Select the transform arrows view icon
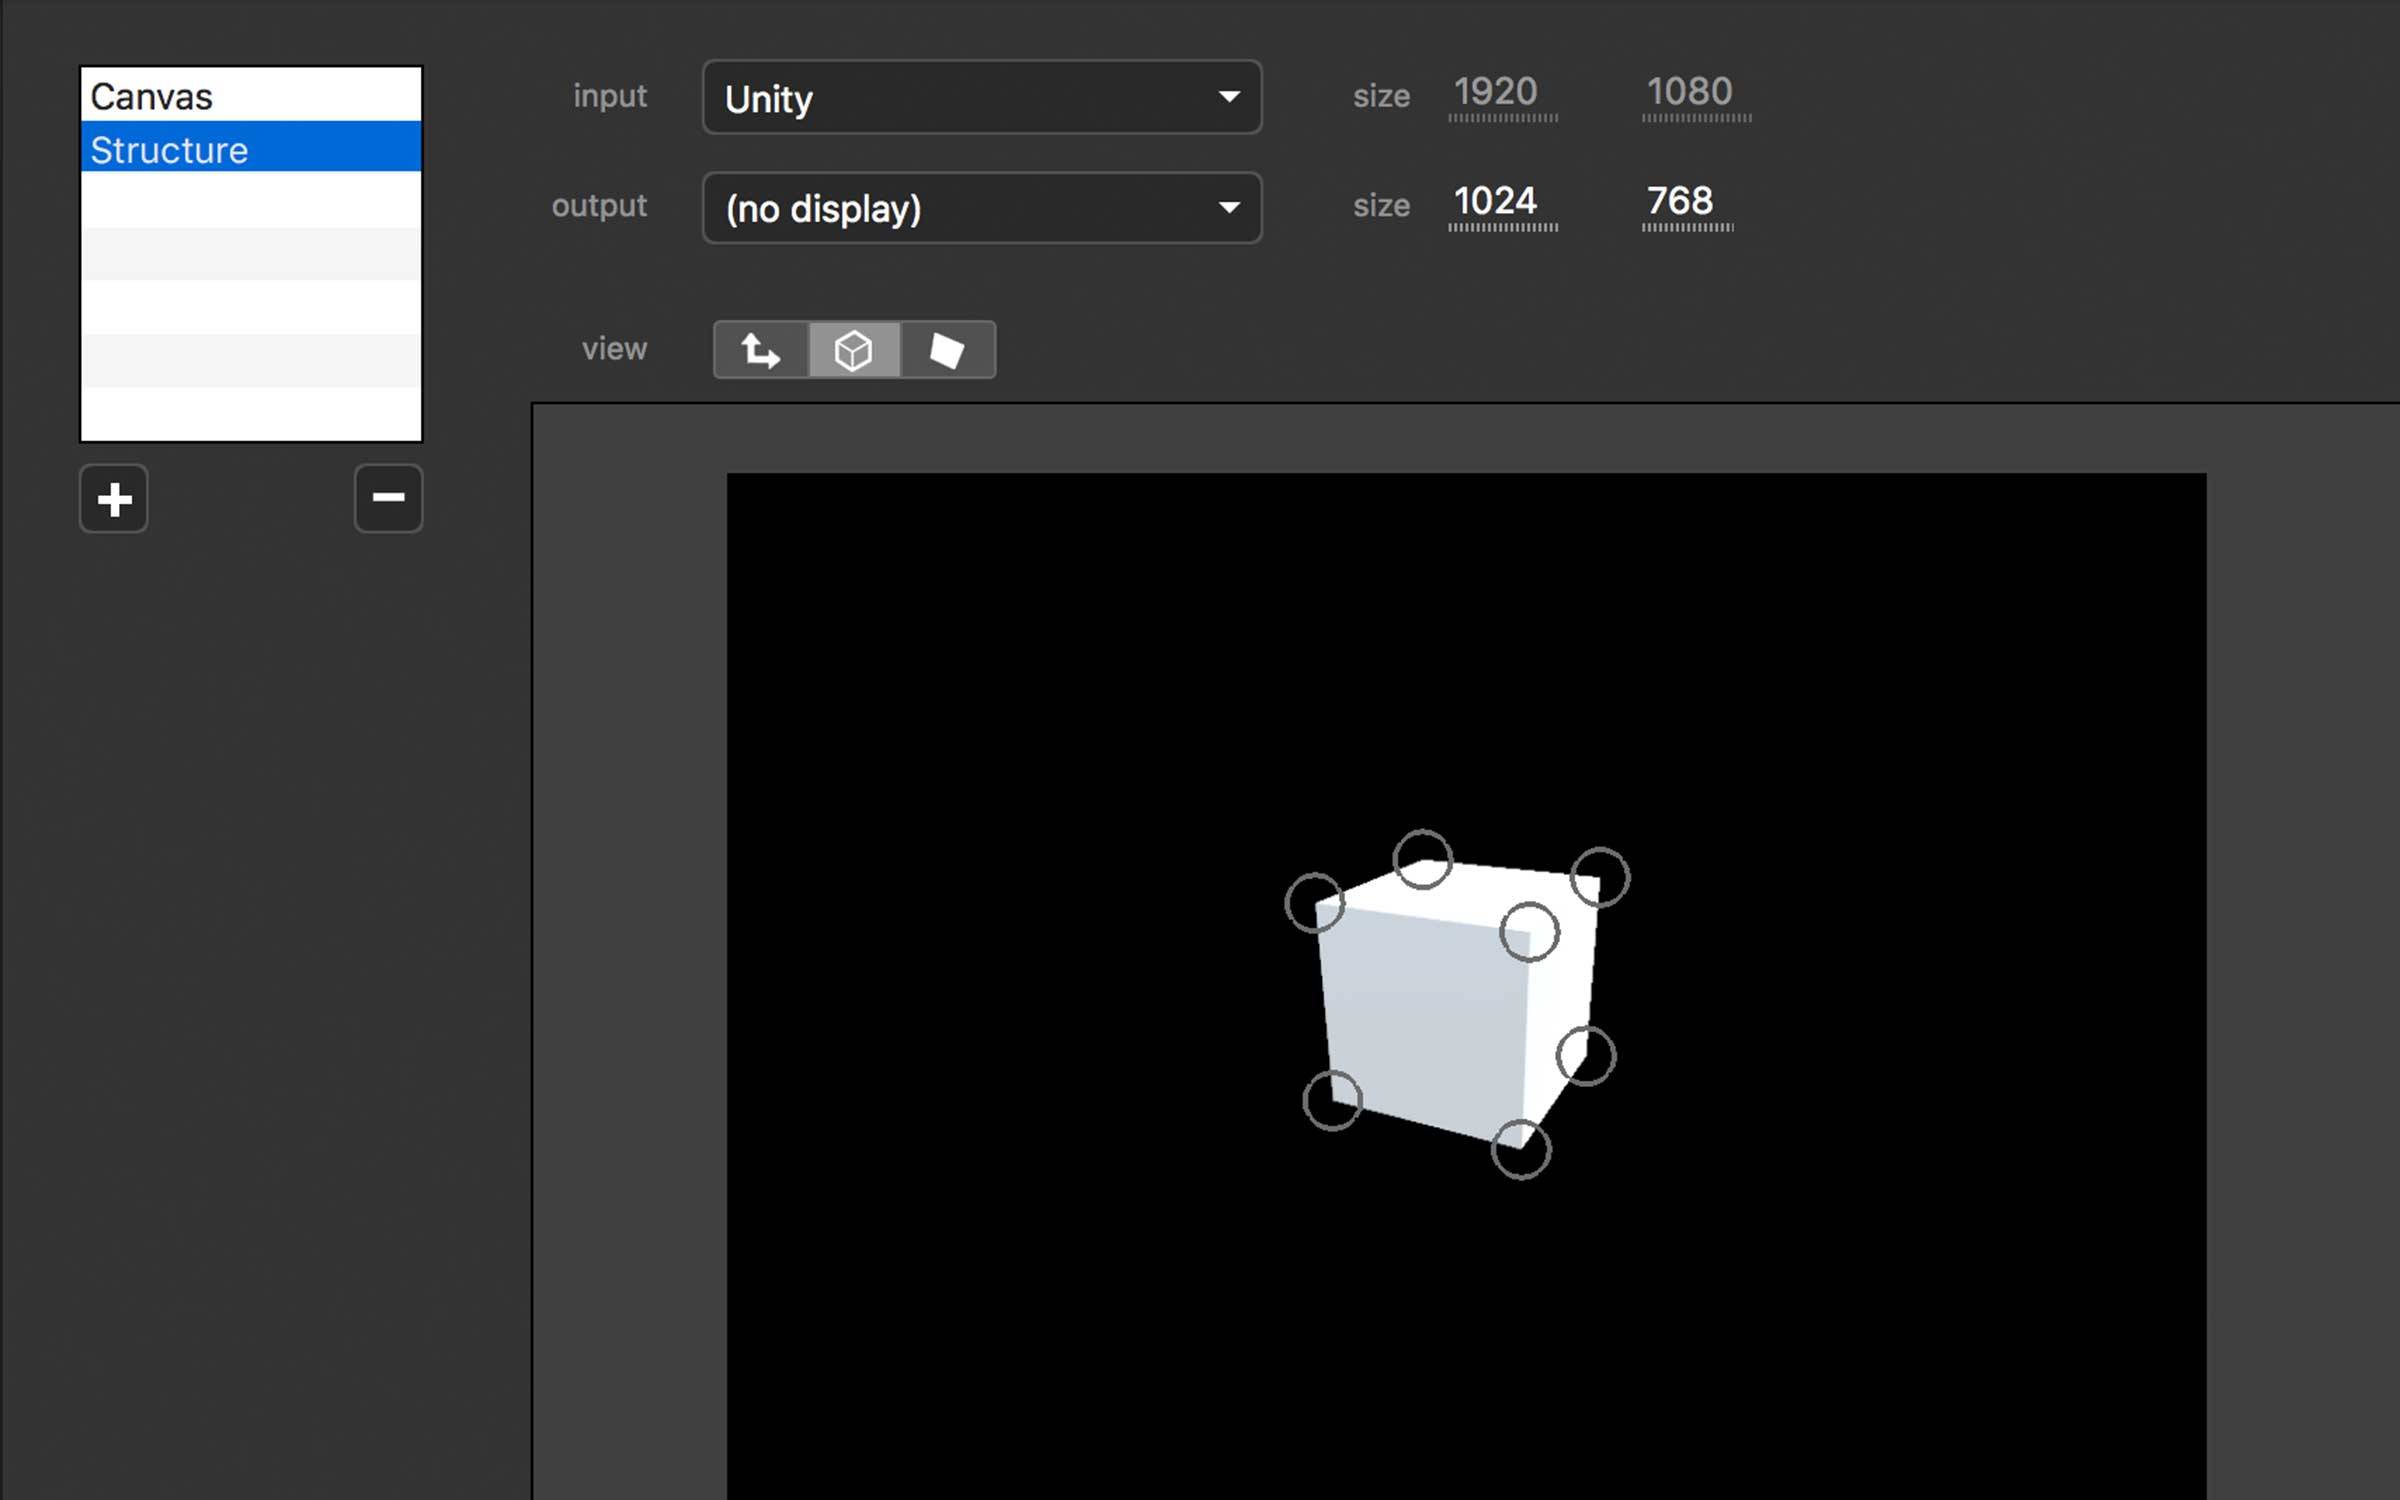 pyautogui.click(x=760, y=350)
